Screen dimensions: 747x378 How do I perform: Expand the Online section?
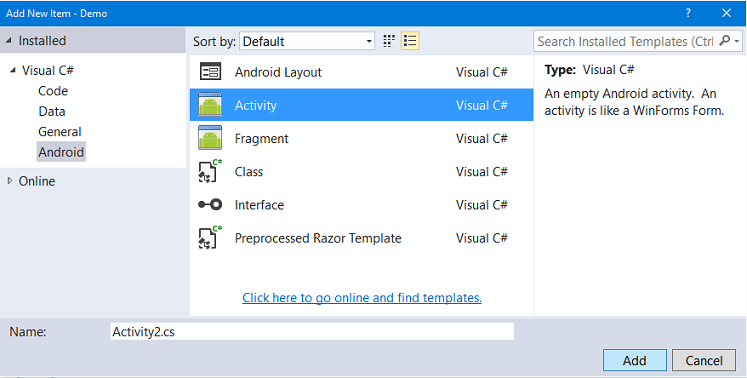click(10, 181)
